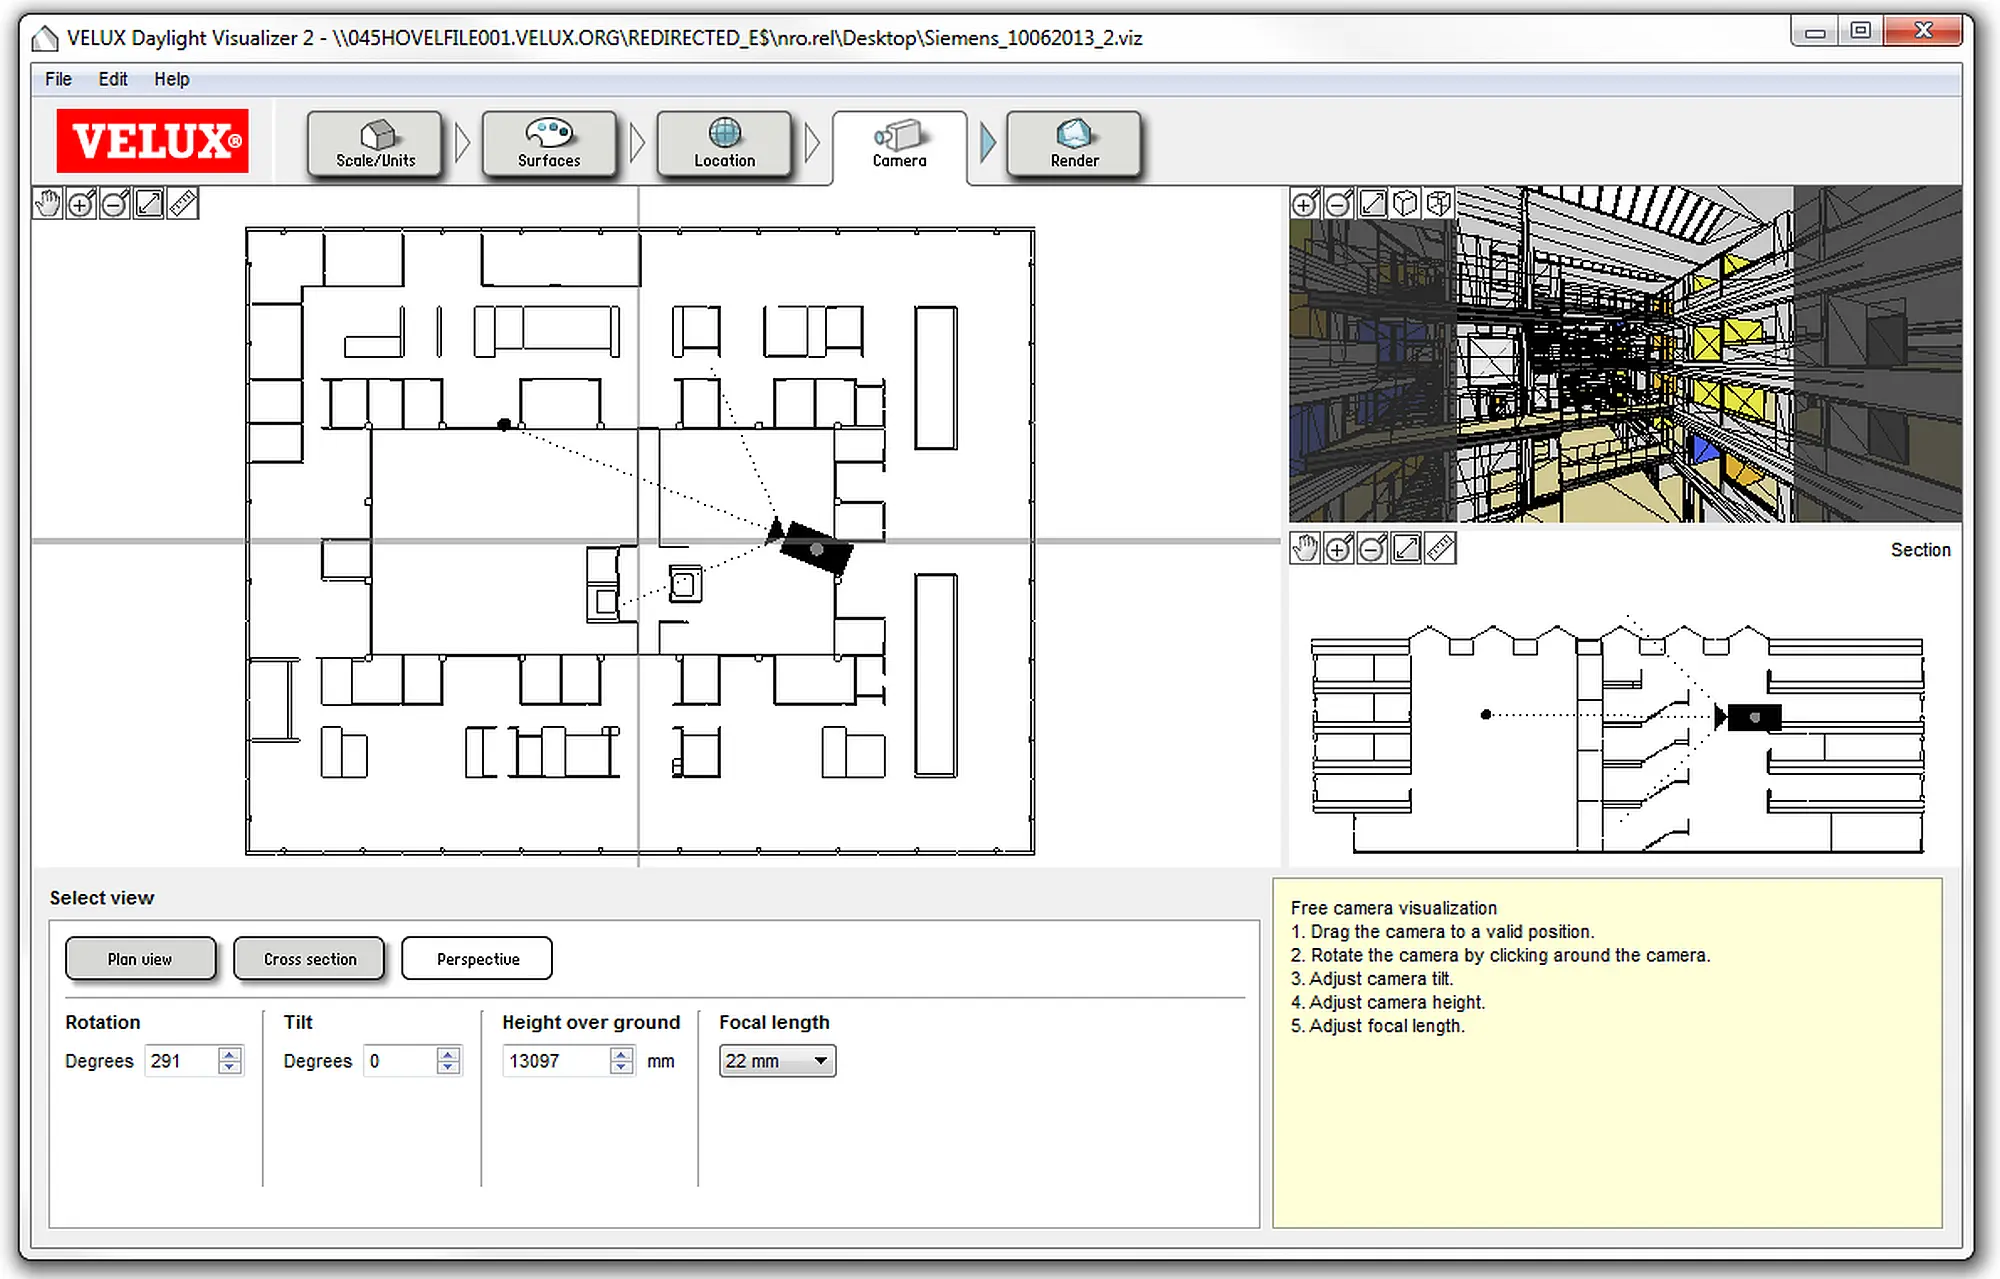
Task: Go to the Surfaces step
Action: 549,145
